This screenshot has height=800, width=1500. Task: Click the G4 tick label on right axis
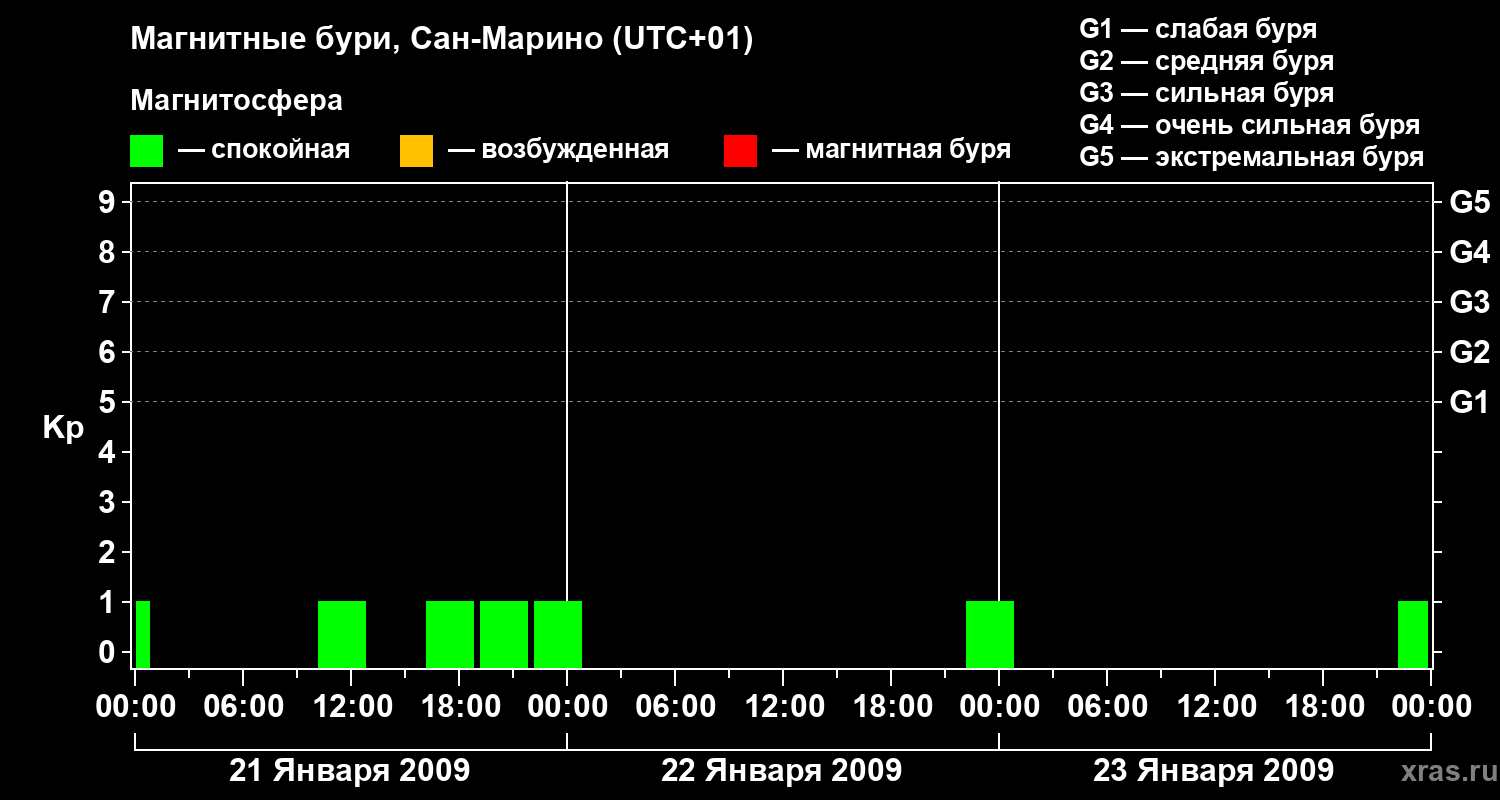[x=1469, y=252]
